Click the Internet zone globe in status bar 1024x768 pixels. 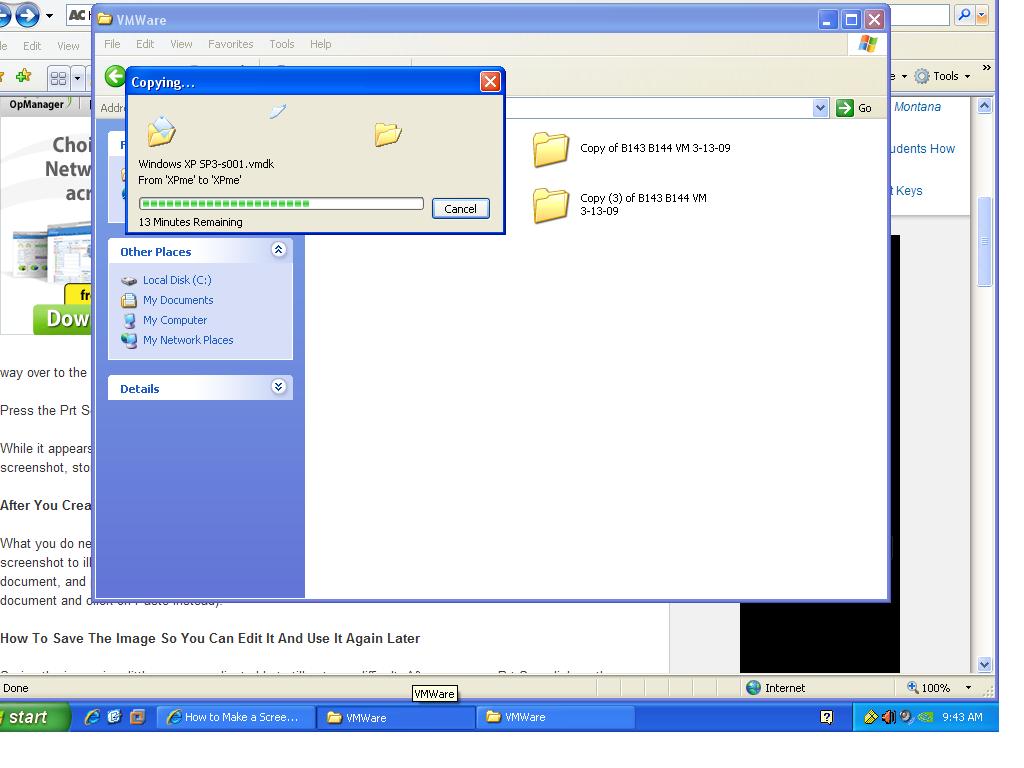click(753, 688)
